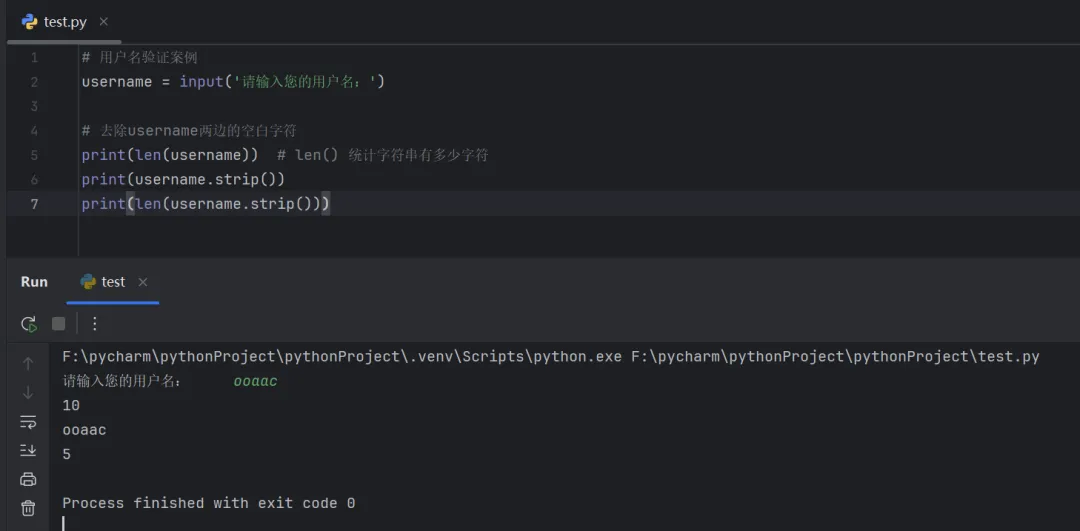
Task: Place cursor on the username = input line
Action: pyautogui.click(x=233, y=82)
